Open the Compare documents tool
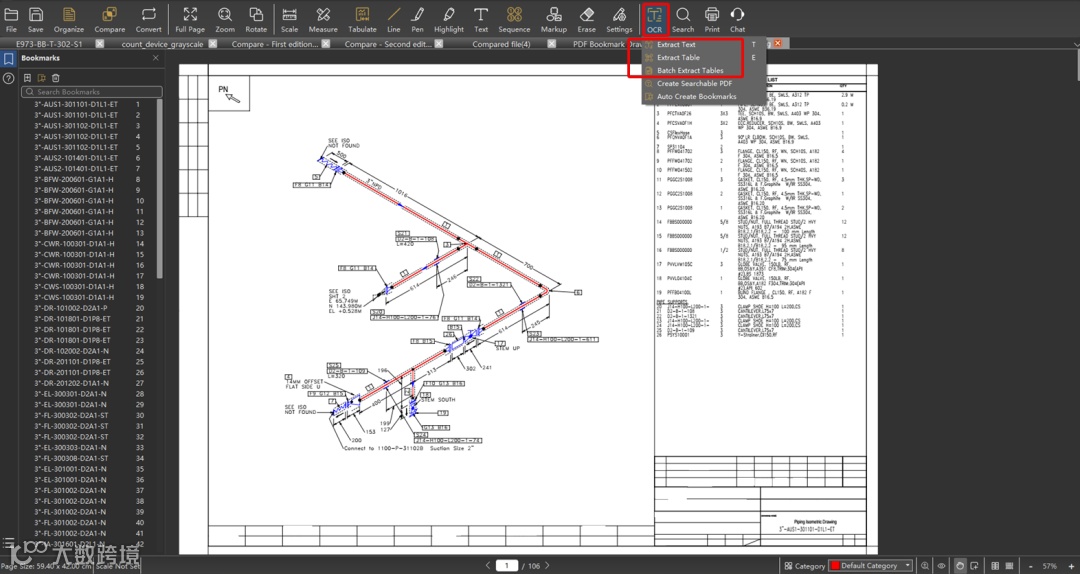This screenshot has width=1080, height=574. tap(110, 20)
